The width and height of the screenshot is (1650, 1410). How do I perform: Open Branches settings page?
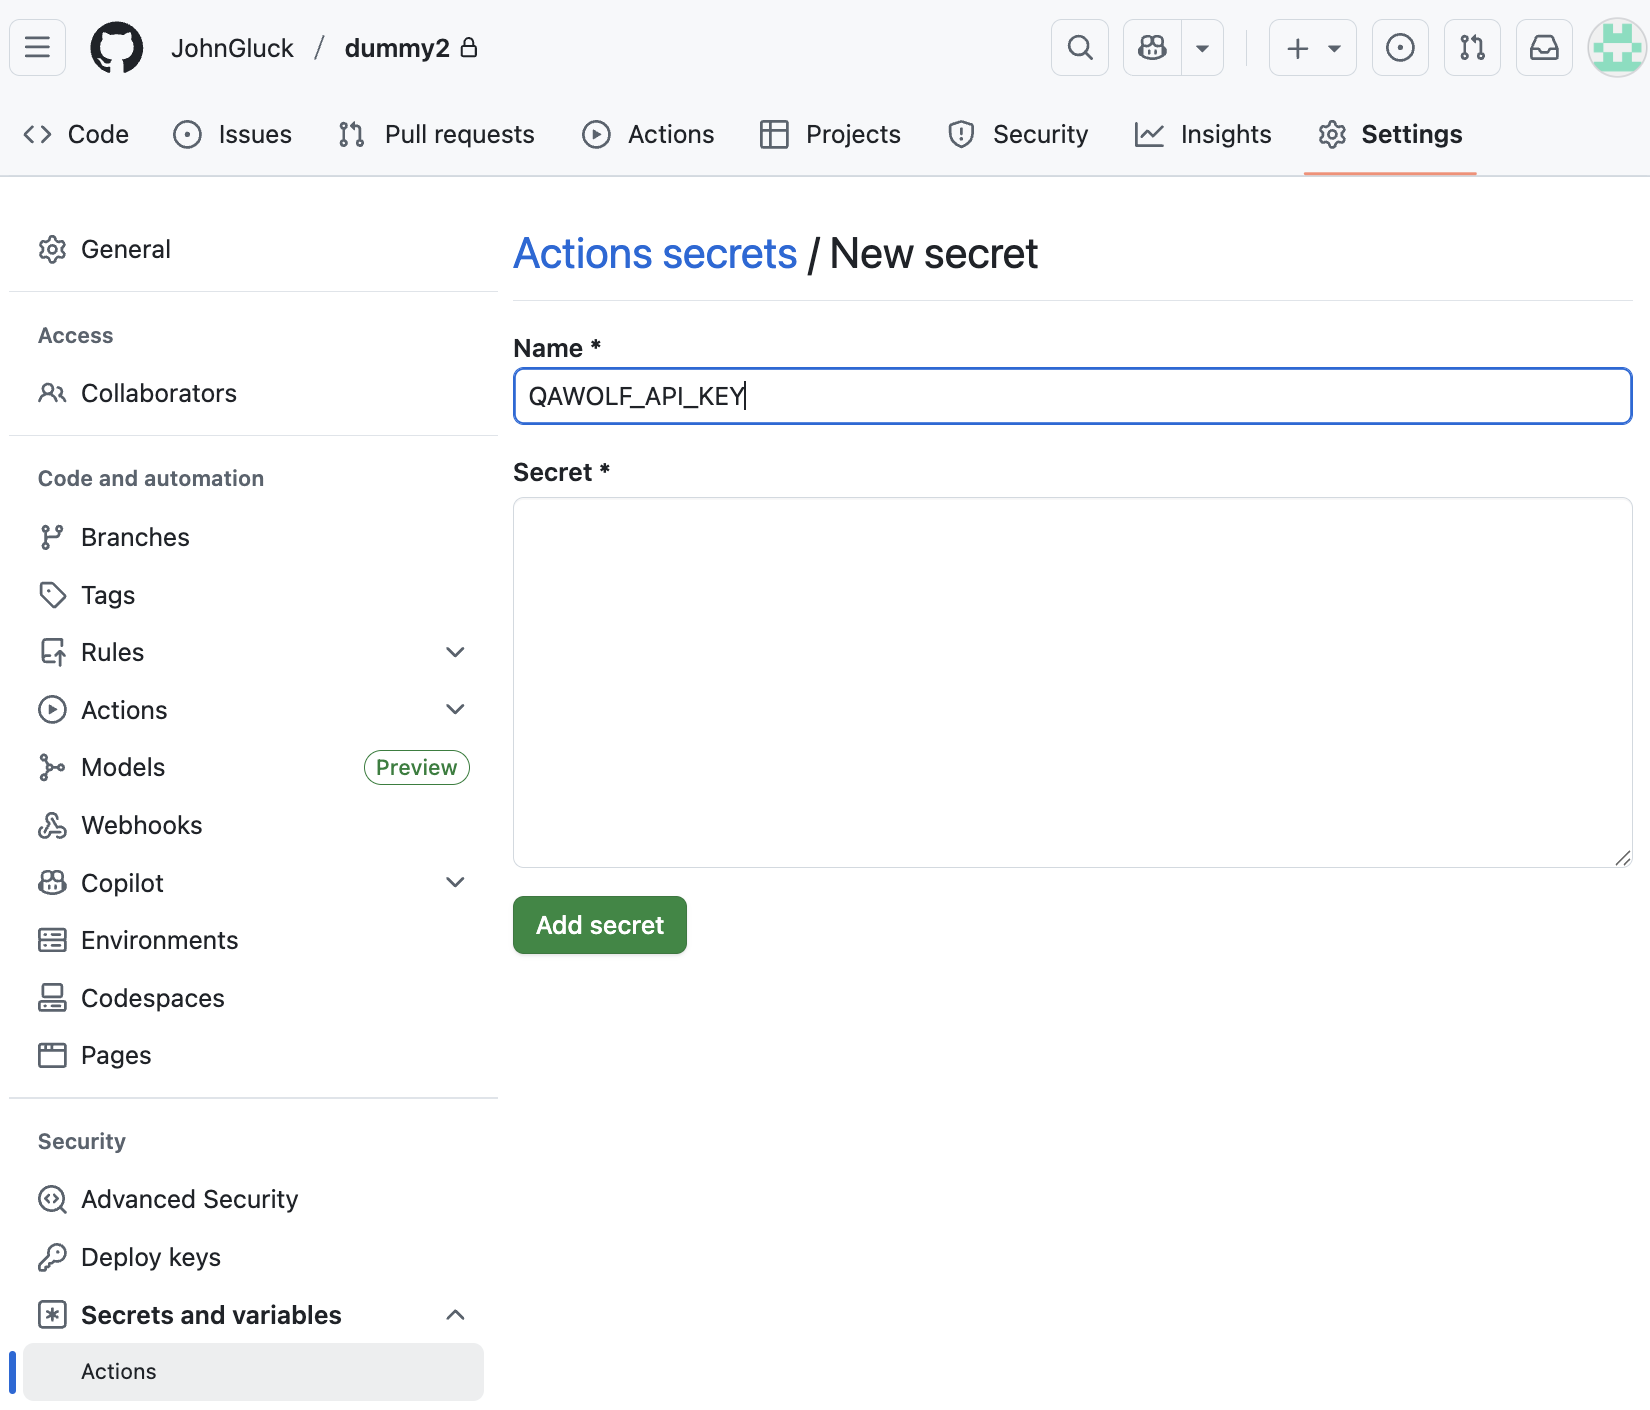253,537
